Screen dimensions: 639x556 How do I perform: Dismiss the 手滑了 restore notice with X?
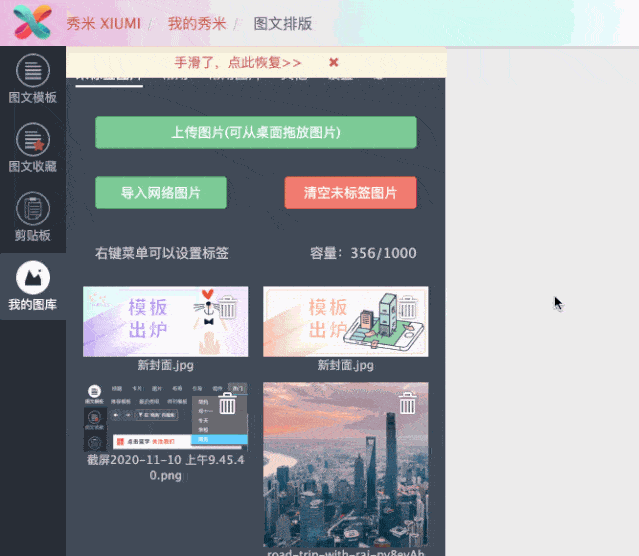(334, 62)
